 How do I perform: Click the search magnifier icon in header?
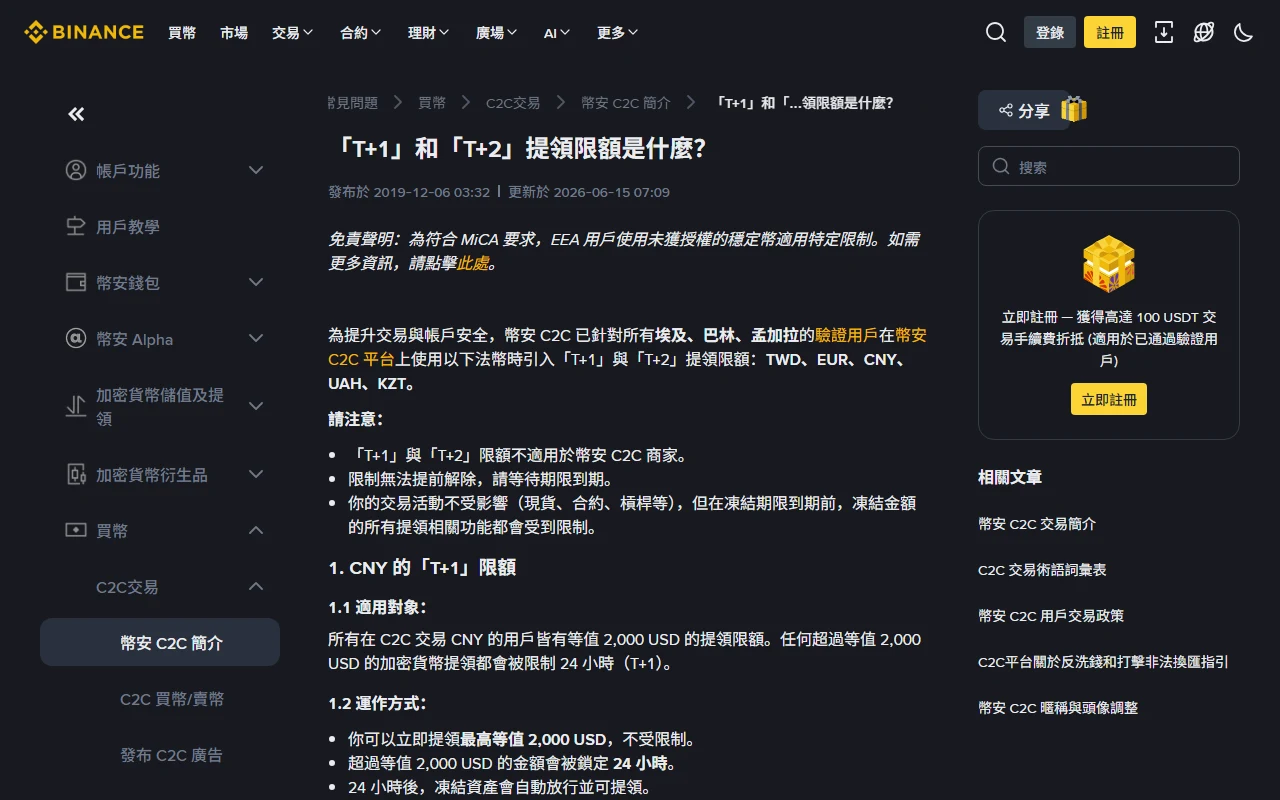[996, 32]
